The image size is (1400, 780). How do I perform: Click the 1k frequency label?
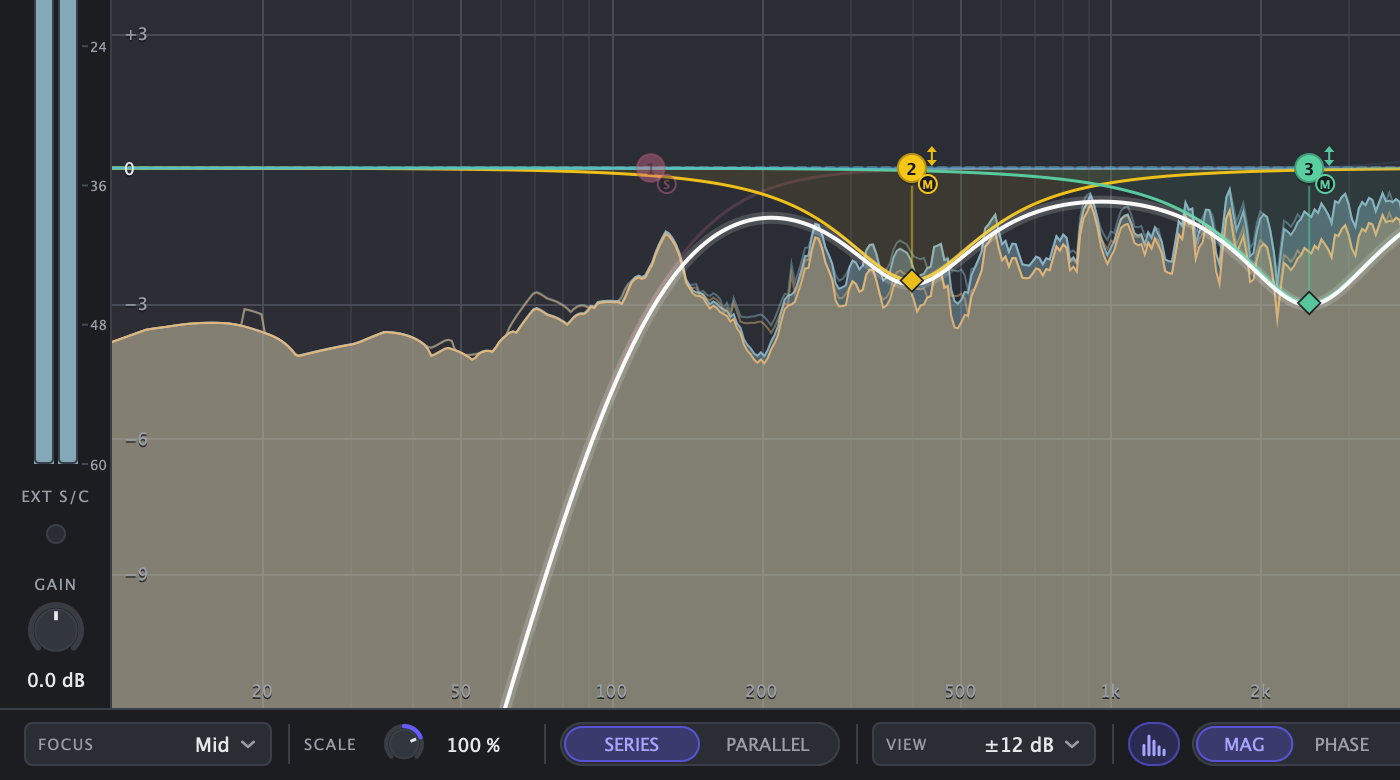click(x=1110, y=691)
